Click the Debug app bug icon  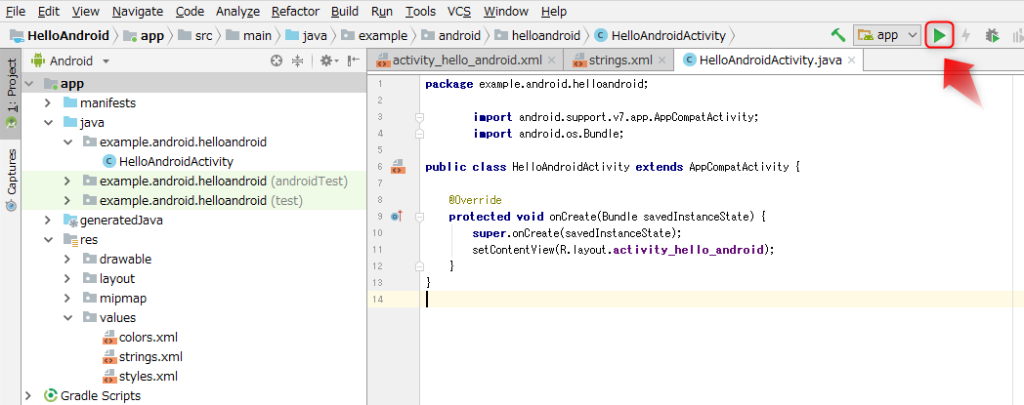(992, 35)
